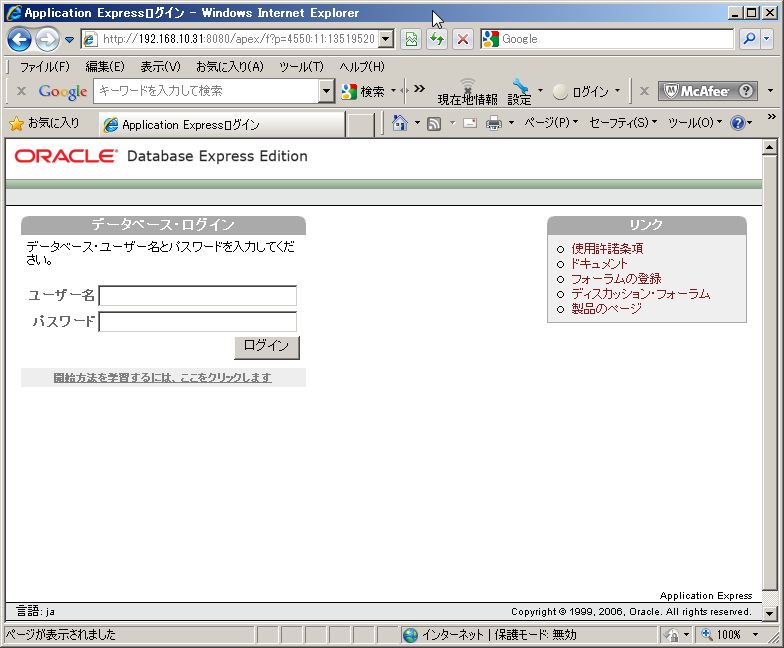784x648 pixels.
Task: Click the magnifier search button
Action: (749, 39)
